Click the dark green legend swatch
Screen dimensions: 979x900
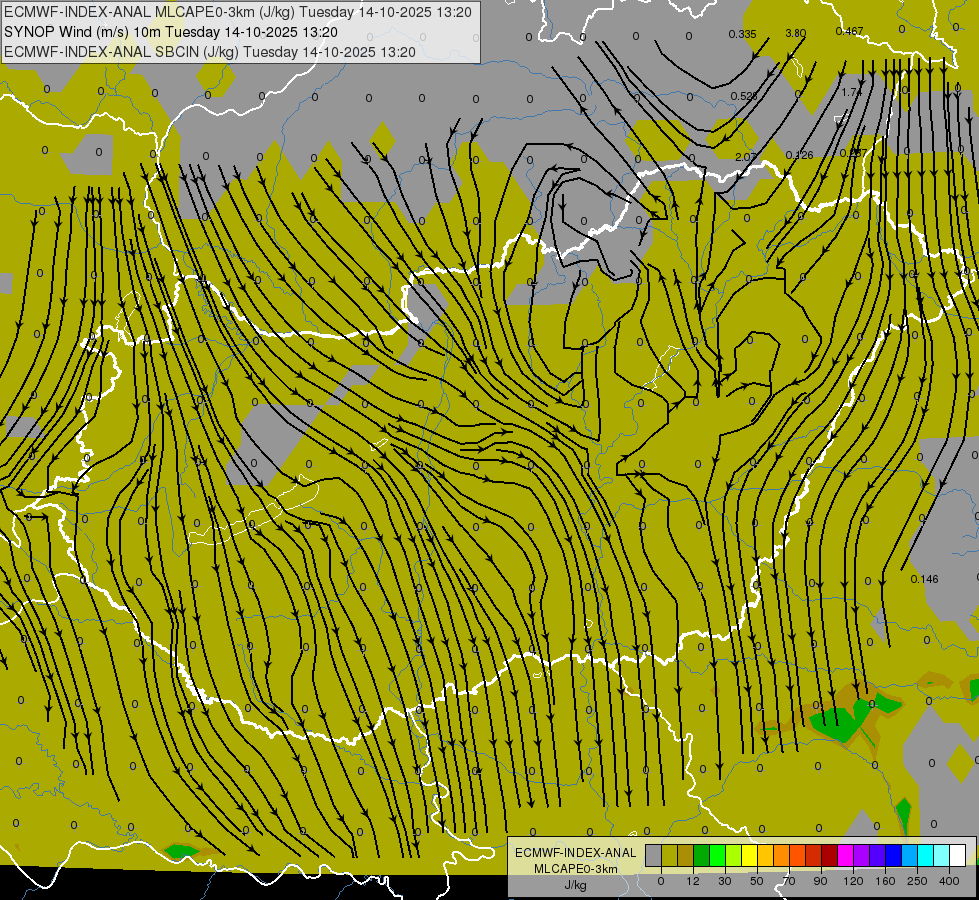coord(702,855)
